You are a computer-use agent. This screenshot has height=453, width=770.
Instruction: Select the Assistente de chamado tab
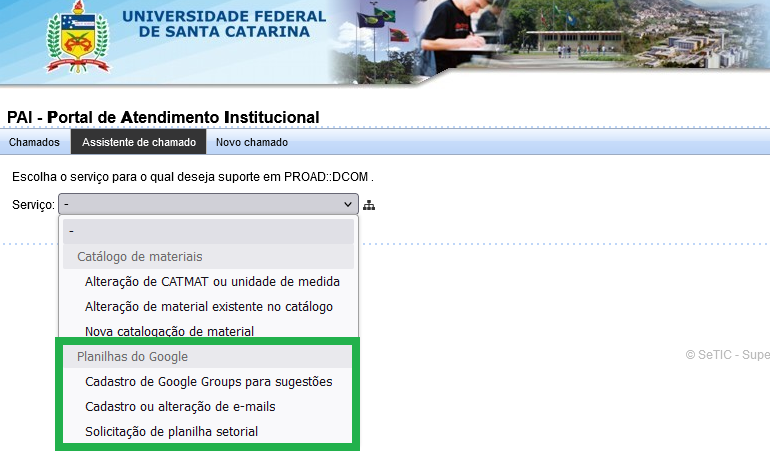coord(139,142)
